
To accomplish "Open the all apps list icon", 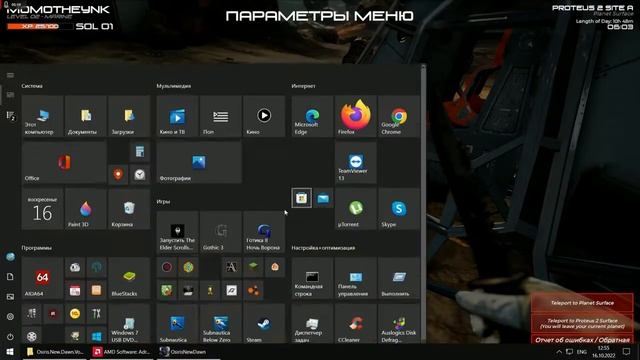I will coord(10,116).
